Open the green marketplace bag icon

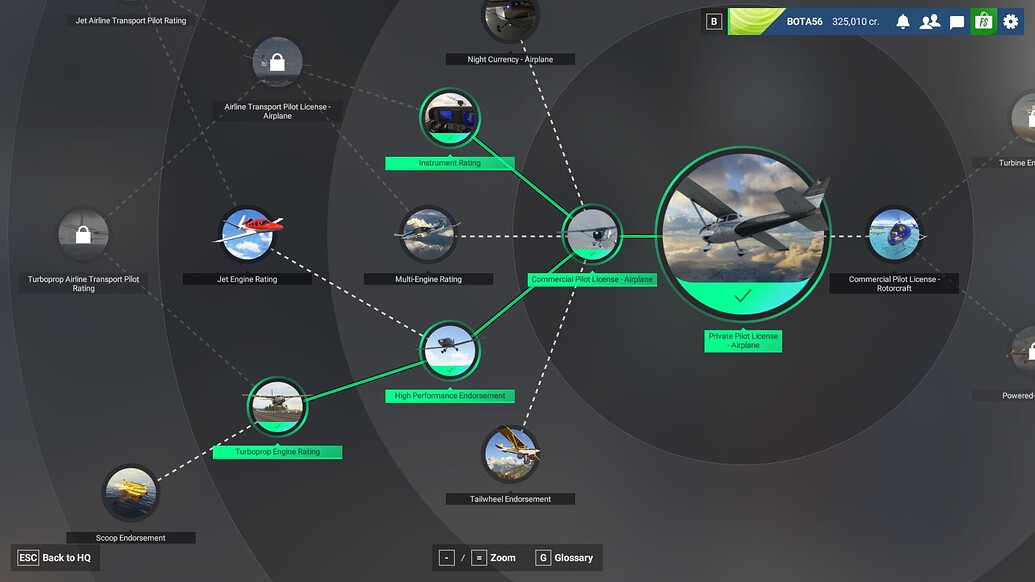pyautogui.click(x=983, y=22)
